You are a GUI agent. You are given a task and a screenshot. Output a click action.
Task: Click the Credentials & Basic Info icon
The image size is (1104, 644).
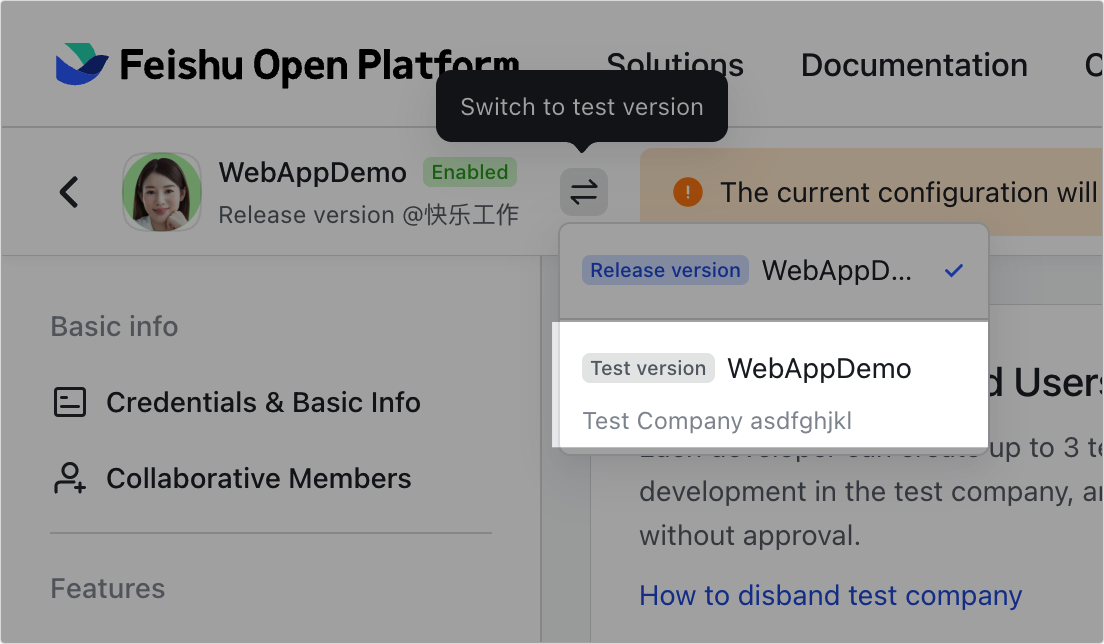(x=70, y=403)
